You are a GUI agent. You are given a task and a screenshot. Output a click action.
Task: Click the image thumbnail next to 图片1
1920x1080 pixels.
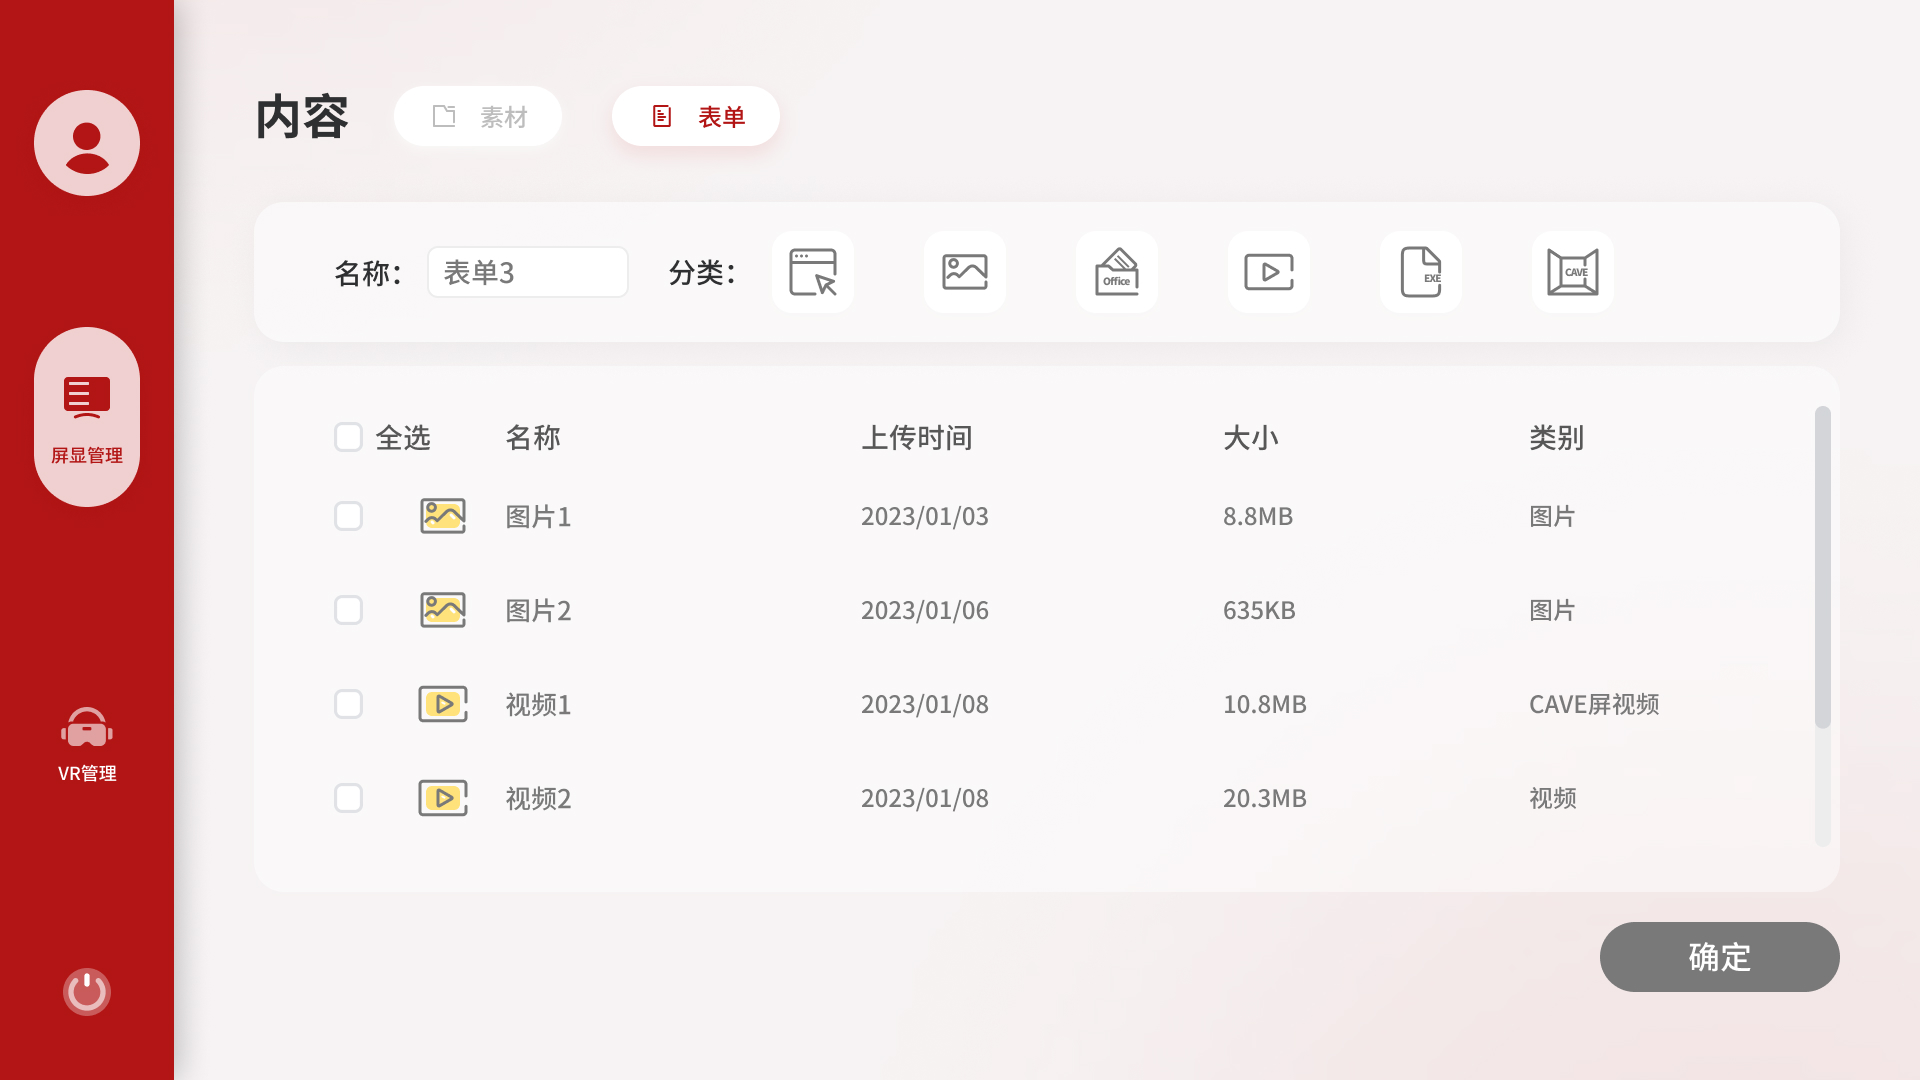pyautogui.click(x=442, y=516)
